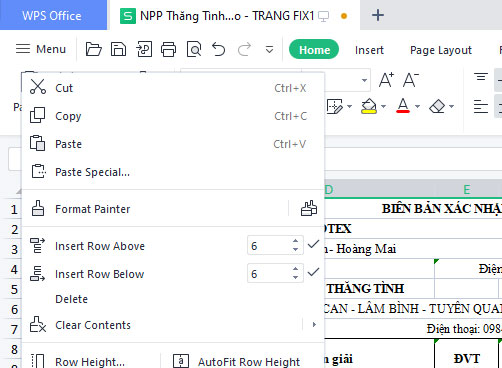
Task: Click the BIÊN BẢN XÁC NHẬN title cell
Action: [x=412, y=209]
